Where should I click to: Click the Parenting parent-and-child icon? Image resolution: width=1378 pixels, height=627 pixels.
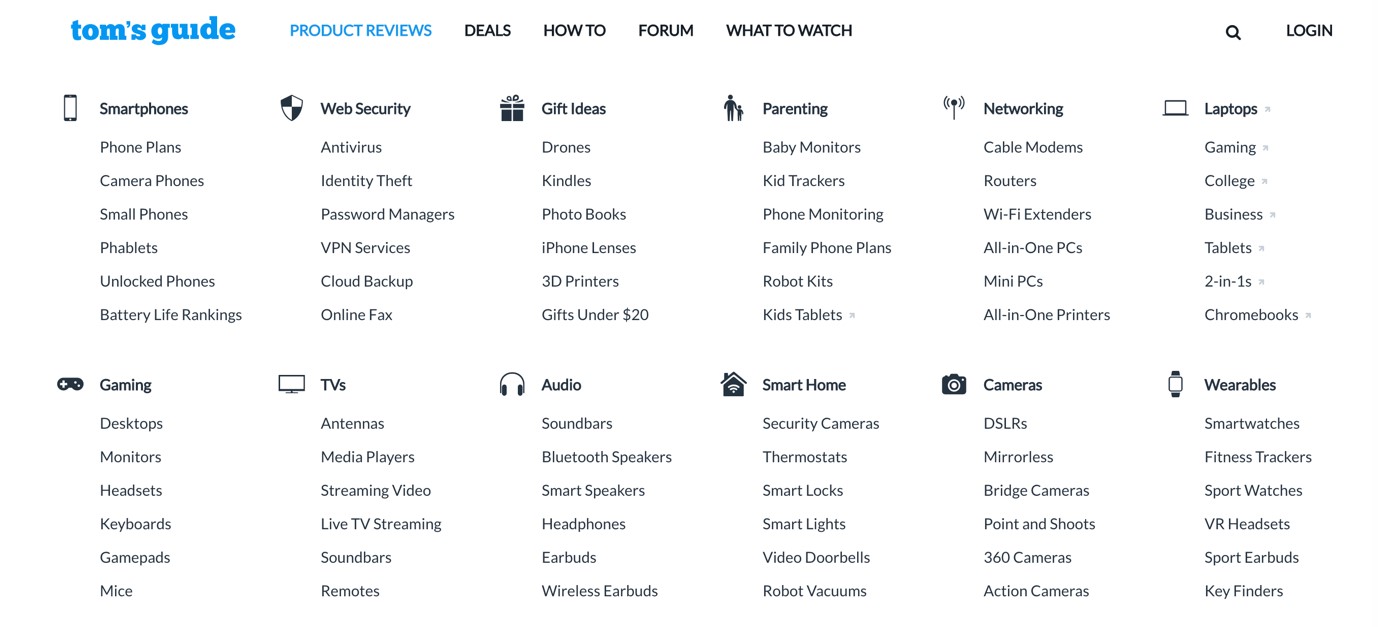[x=733, y=108]
